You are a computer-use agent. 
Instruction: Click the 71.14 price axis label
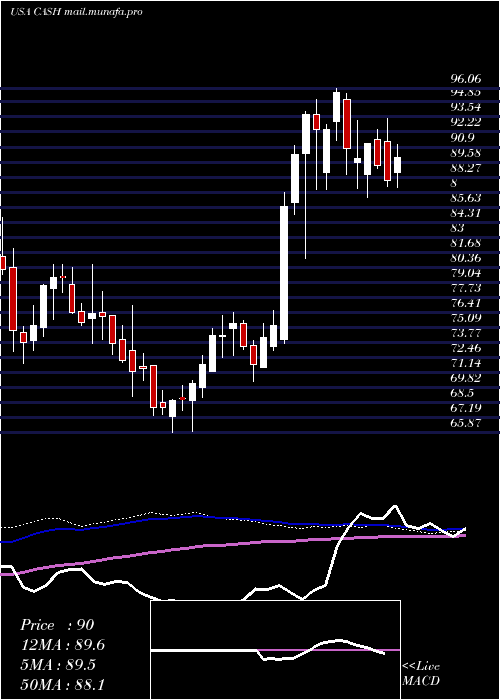tap(466, 363)
